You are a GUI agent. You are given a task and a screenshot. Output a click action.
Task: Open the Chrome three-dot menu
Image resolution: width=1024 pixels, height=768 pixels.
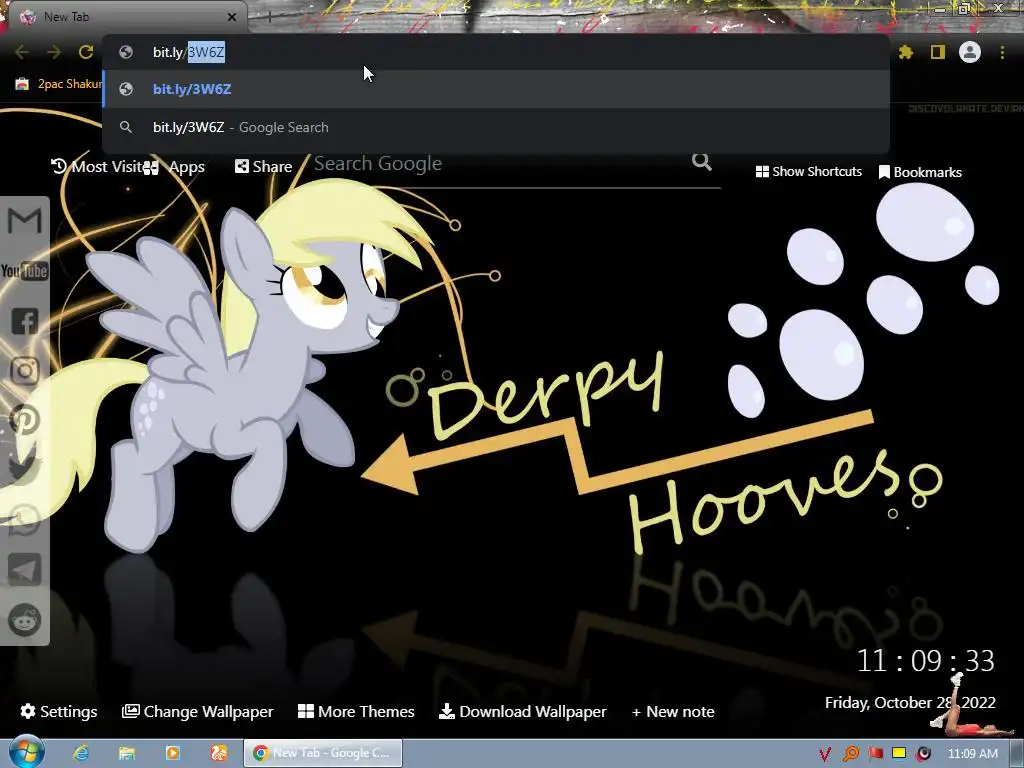coord(1002,52)
